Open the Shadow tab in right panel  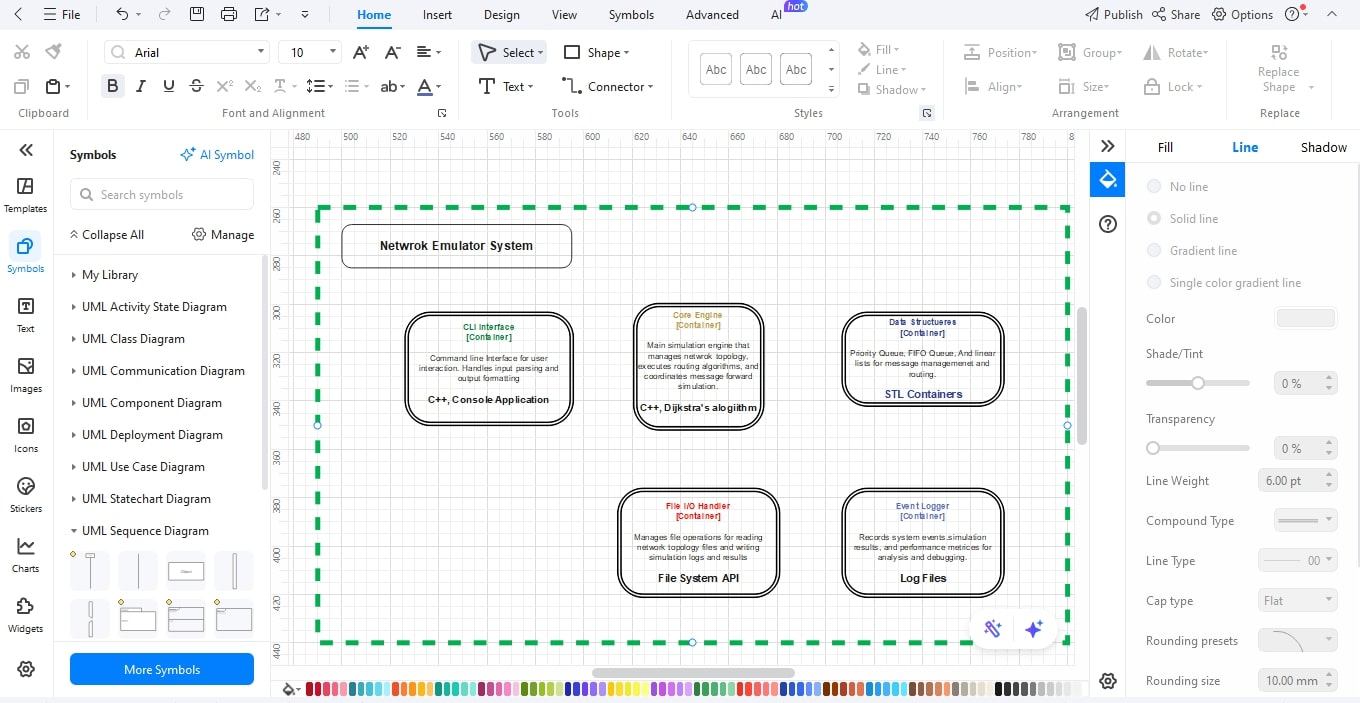coord(1322,147)
